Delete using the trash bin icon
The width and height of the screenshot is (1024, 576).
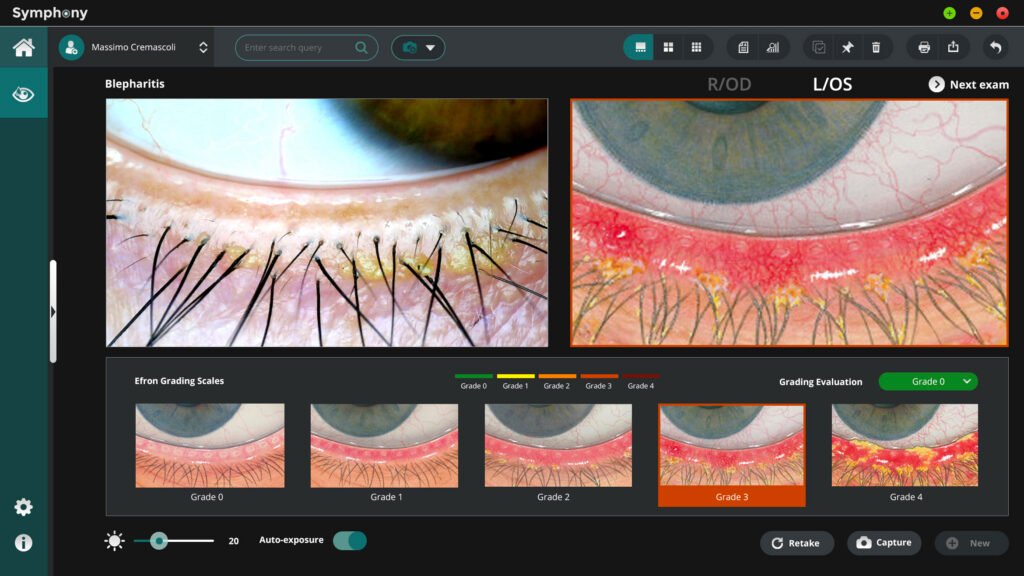point(876,47)
